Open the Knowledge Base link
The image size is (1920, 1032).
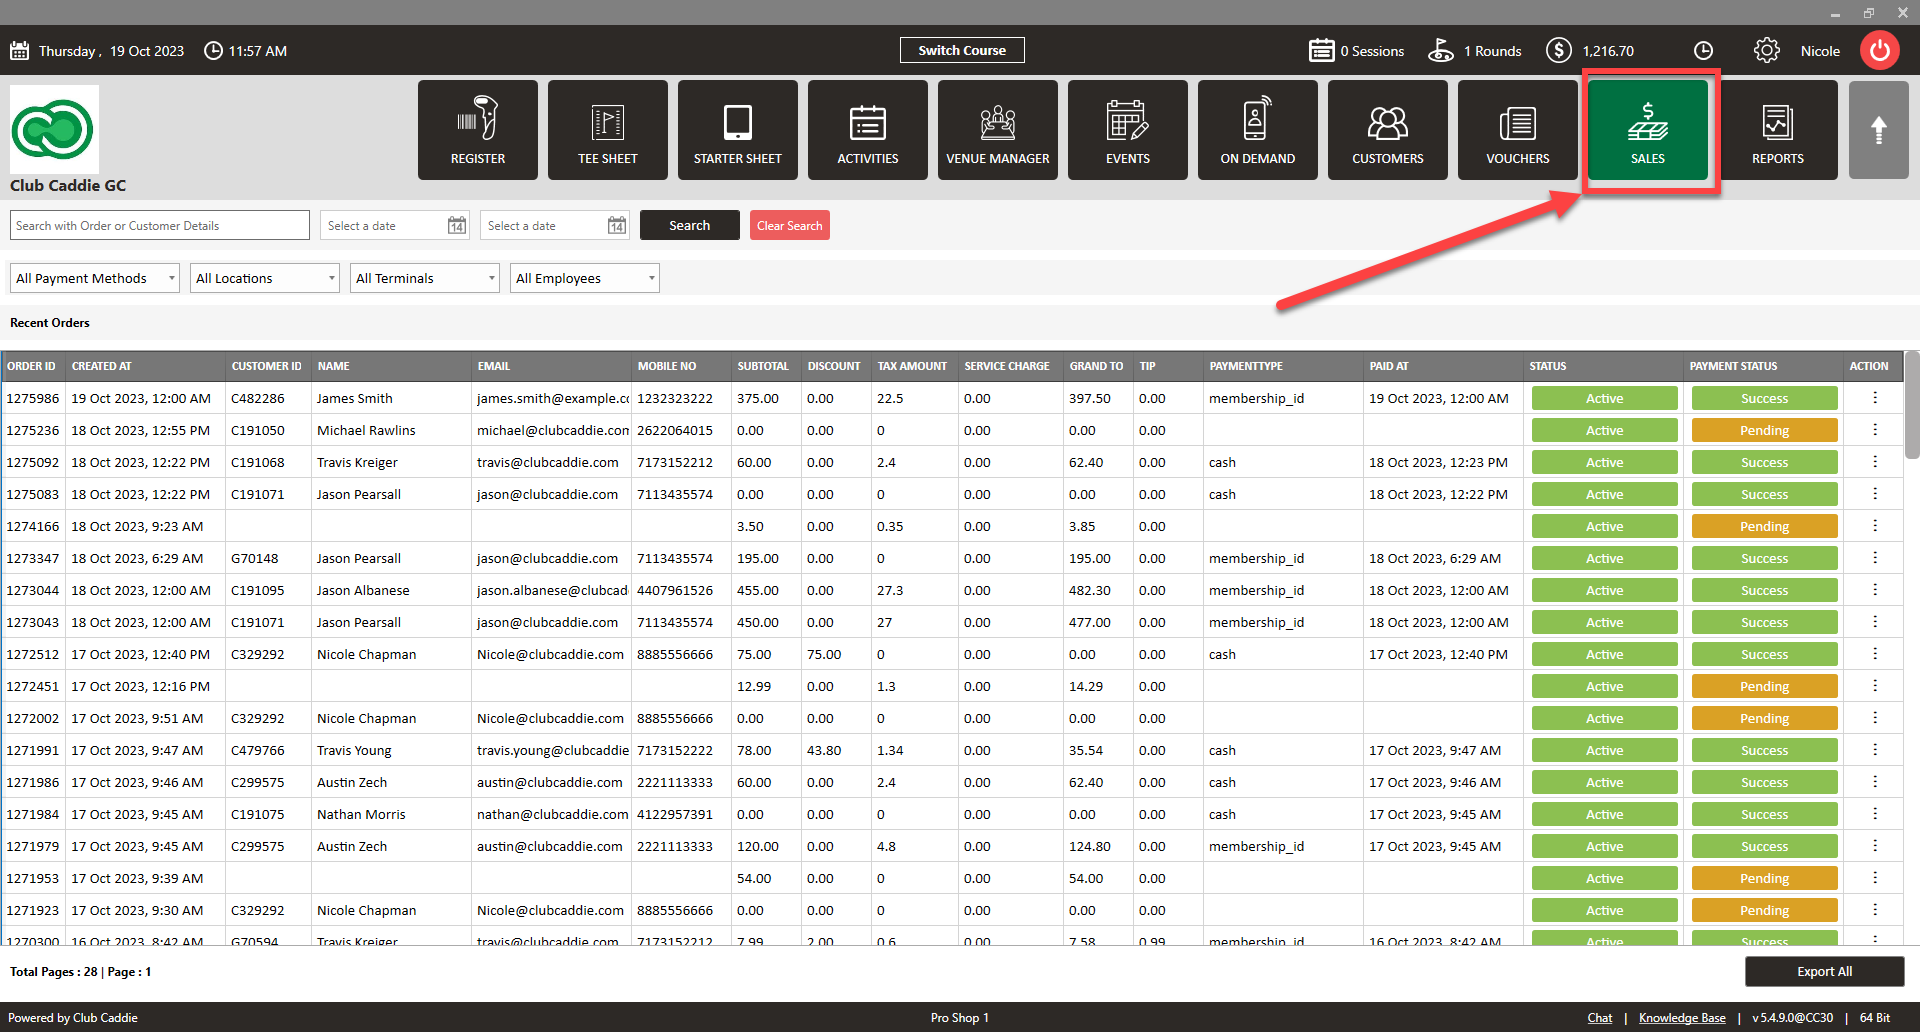click(1682, 1018)
